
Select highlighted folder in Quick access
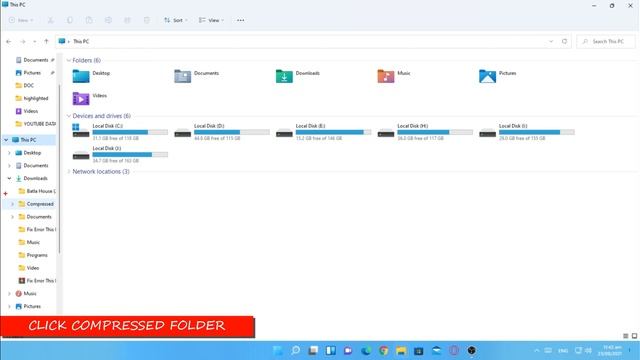pyautogui.click(x=31, y=98)
